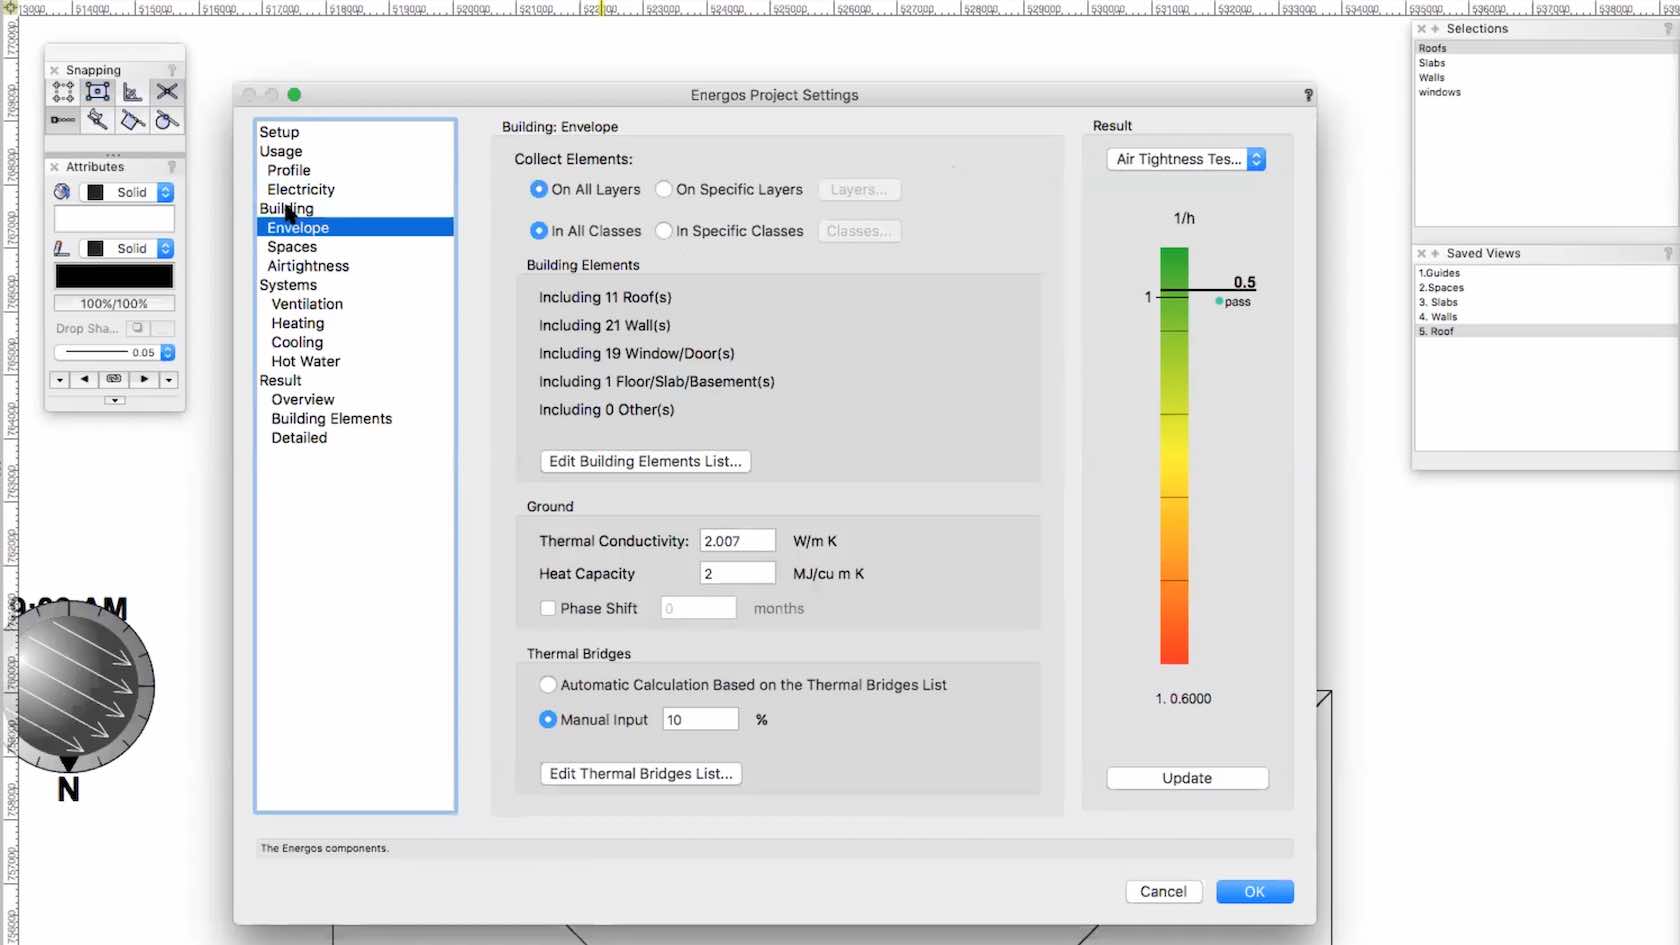
Task: Close the Saved Views palette
Action: point(1421,254)
